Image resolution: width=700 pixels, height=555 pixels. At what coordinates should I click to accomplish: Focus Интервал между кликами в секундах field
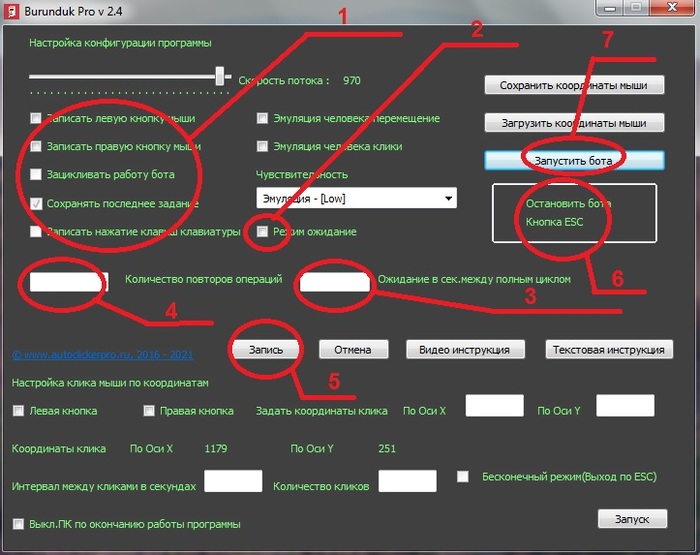pyautogui.click(x=233, y=481)
